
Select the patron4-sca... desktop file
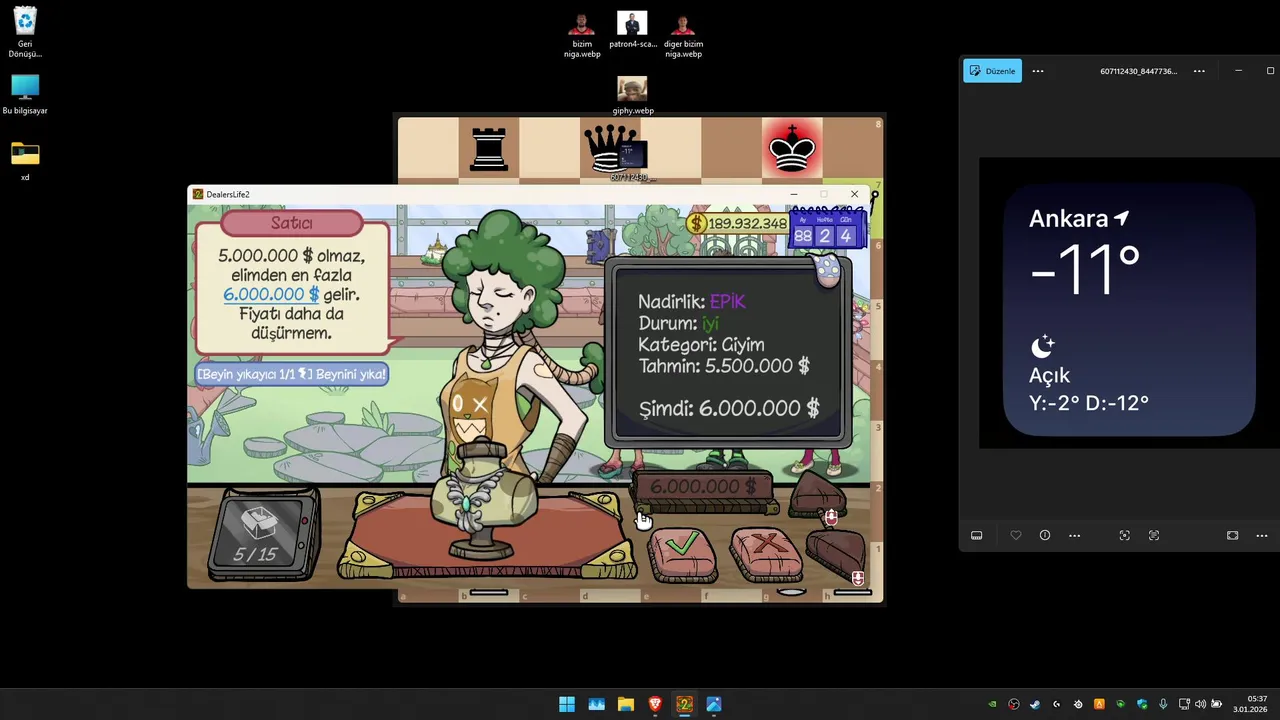pyautogui.click(x=632, y=30)
